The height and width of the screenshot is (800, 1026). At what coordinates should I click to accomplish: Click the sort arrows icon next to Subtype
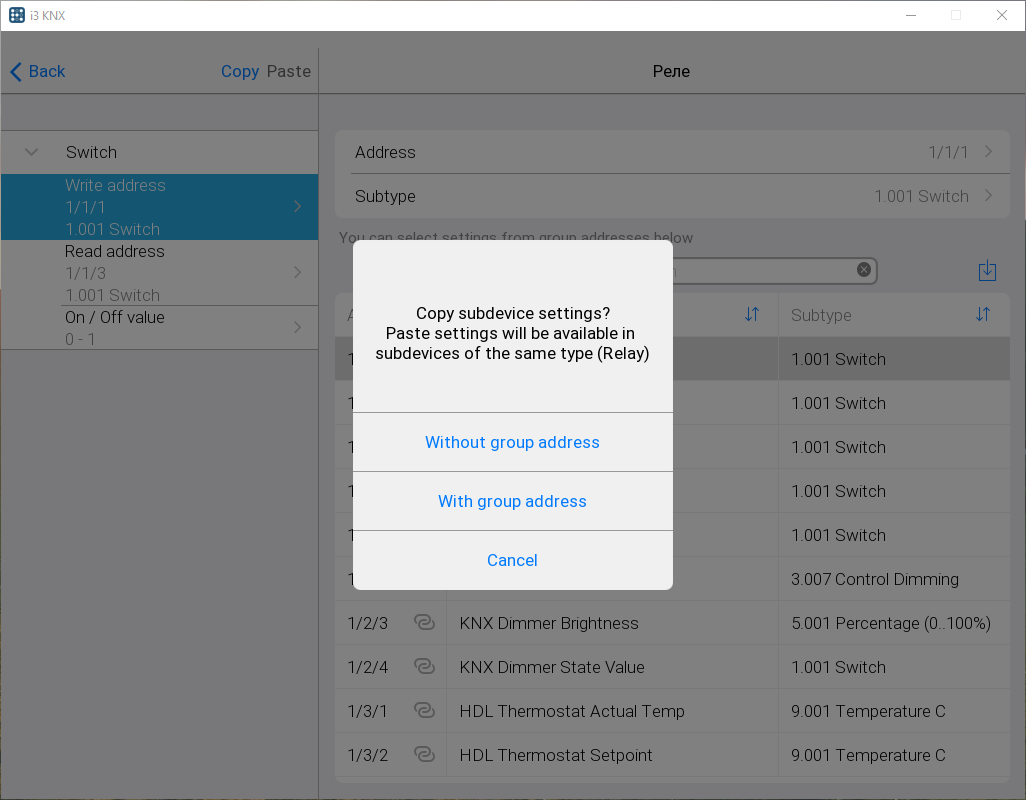point(983,315)
